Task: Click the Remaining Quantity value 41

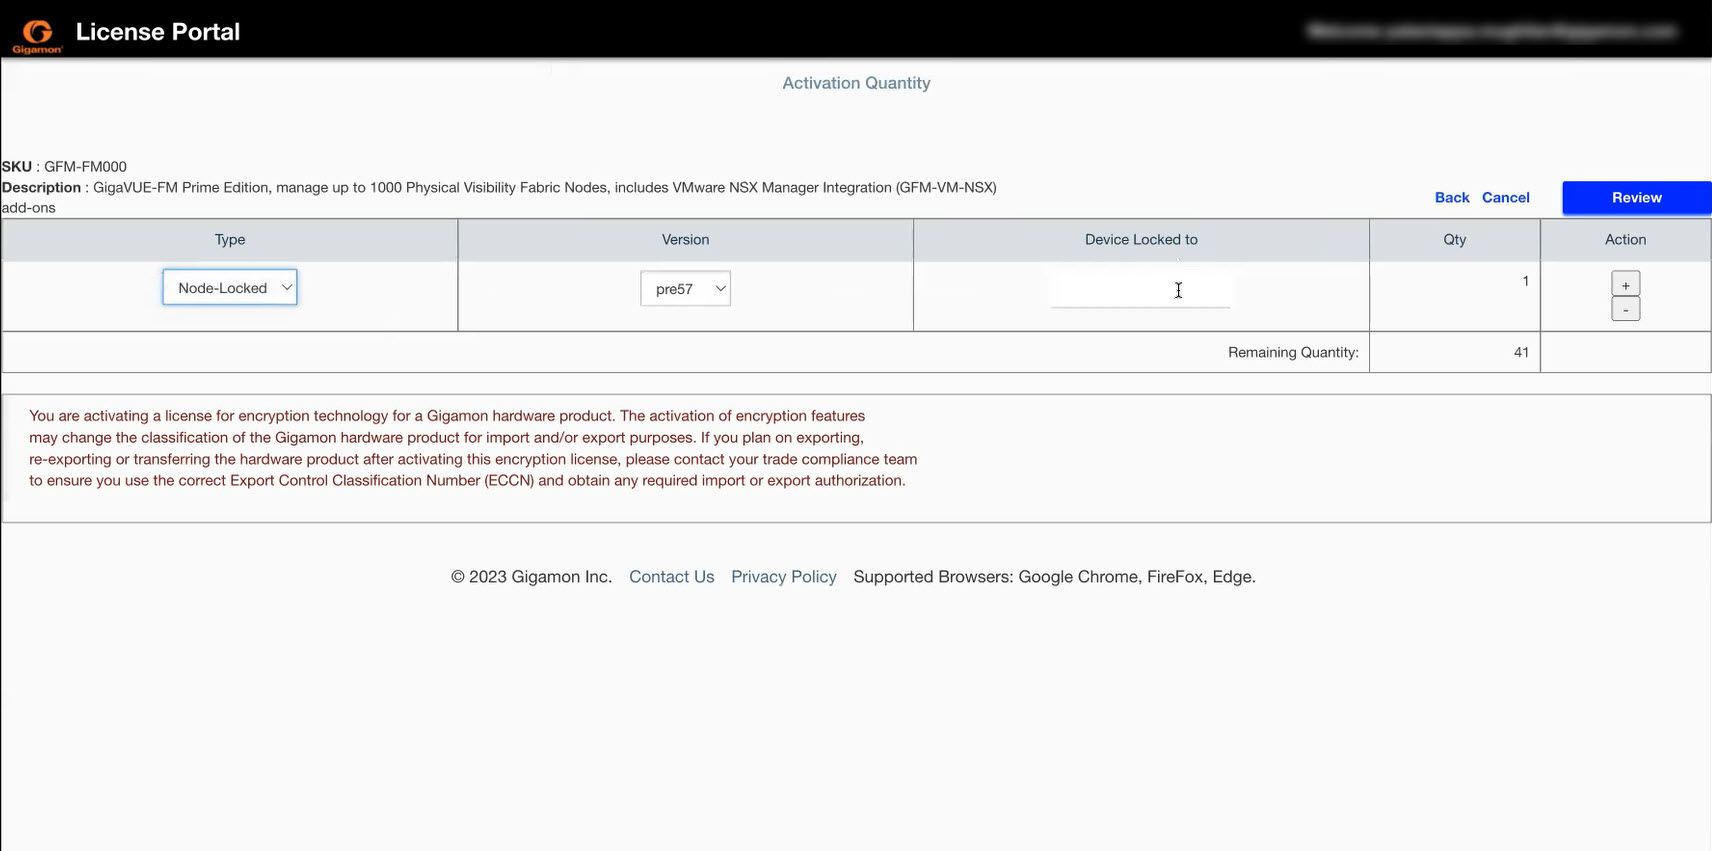Action: [1520, 352]
